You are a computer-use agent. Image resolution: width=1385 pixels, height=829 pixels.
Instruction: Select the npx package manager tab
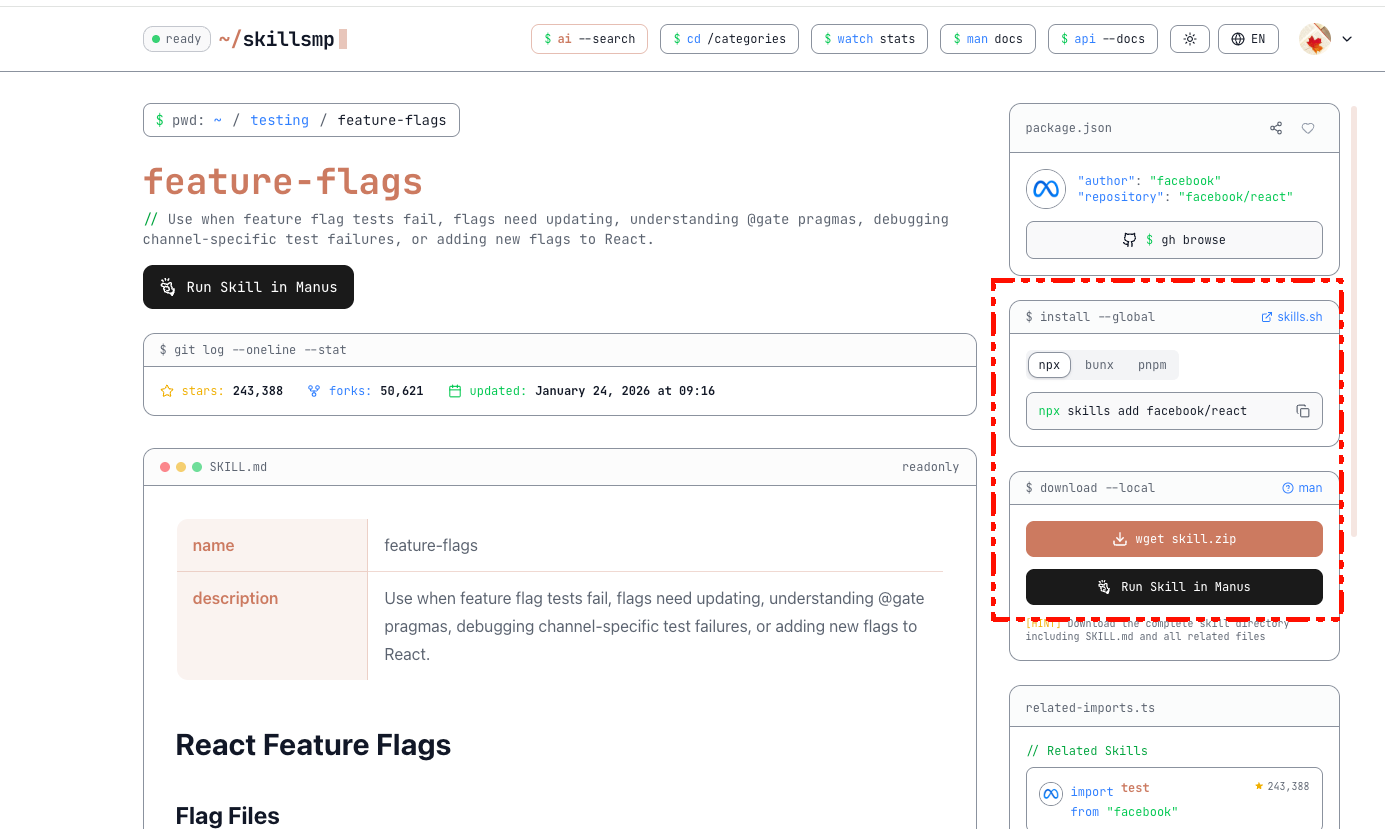coord(1049,365)
